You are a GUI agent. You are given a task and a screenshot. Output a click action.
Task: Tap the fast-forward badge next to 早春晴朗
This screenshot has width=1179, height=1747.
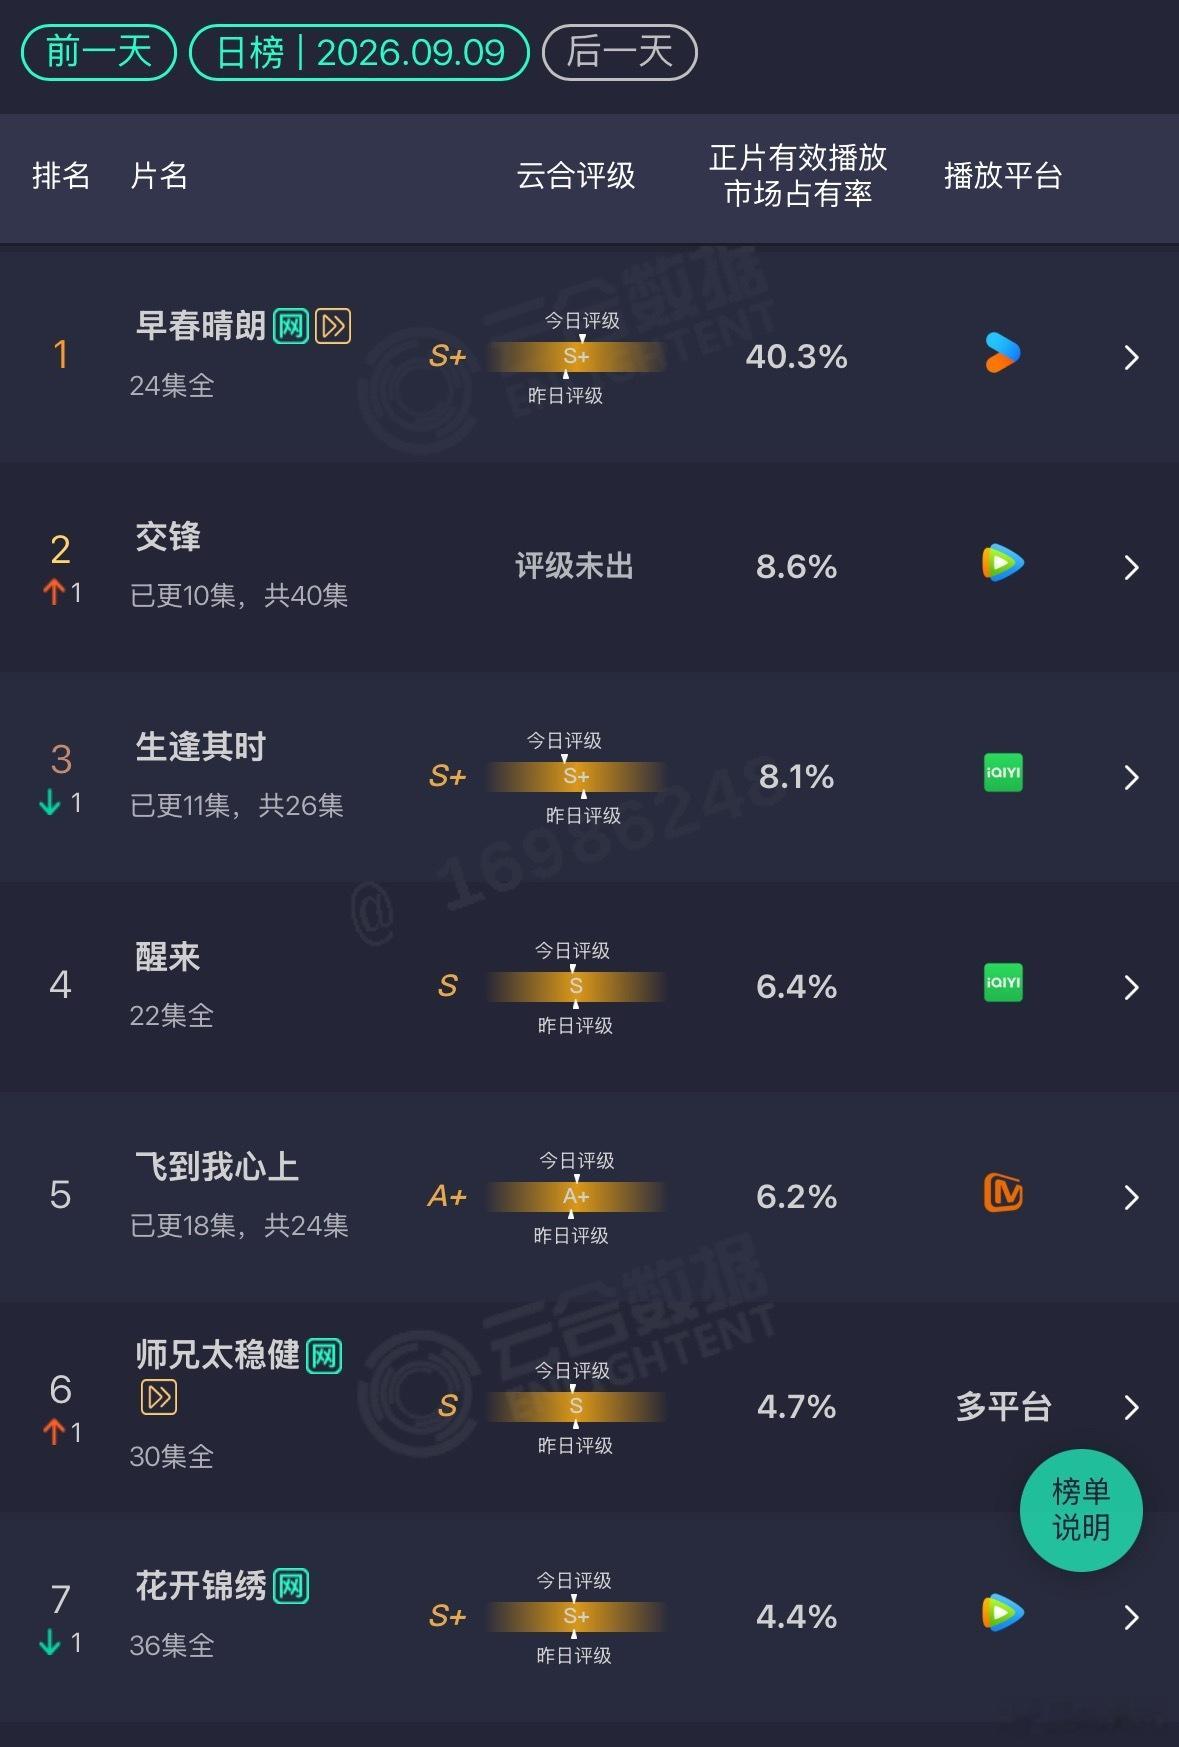333,326
